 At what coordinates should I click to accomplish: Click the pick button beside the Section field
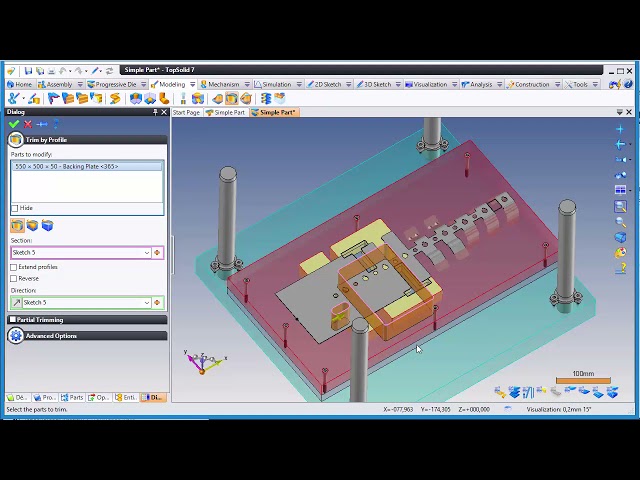coord(157,253)
